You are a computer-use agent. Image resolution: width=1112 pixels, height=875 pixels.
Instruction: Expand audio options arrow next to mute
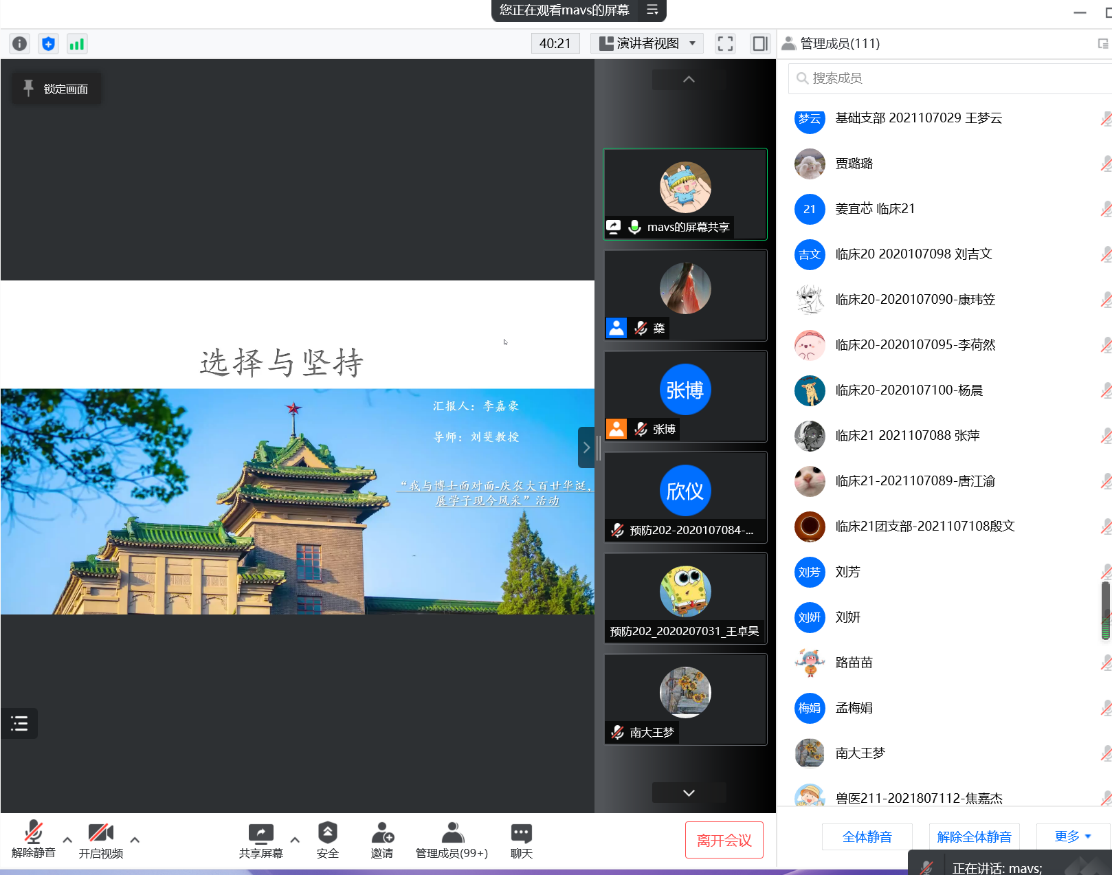[x=67, y=839]
